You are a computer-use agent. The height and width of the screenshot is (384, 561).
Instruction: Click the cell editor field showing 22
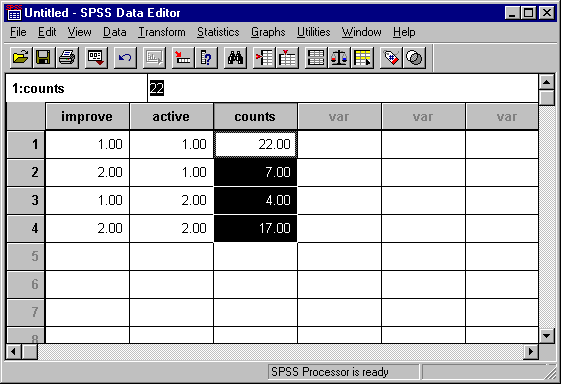coord(343,88)
